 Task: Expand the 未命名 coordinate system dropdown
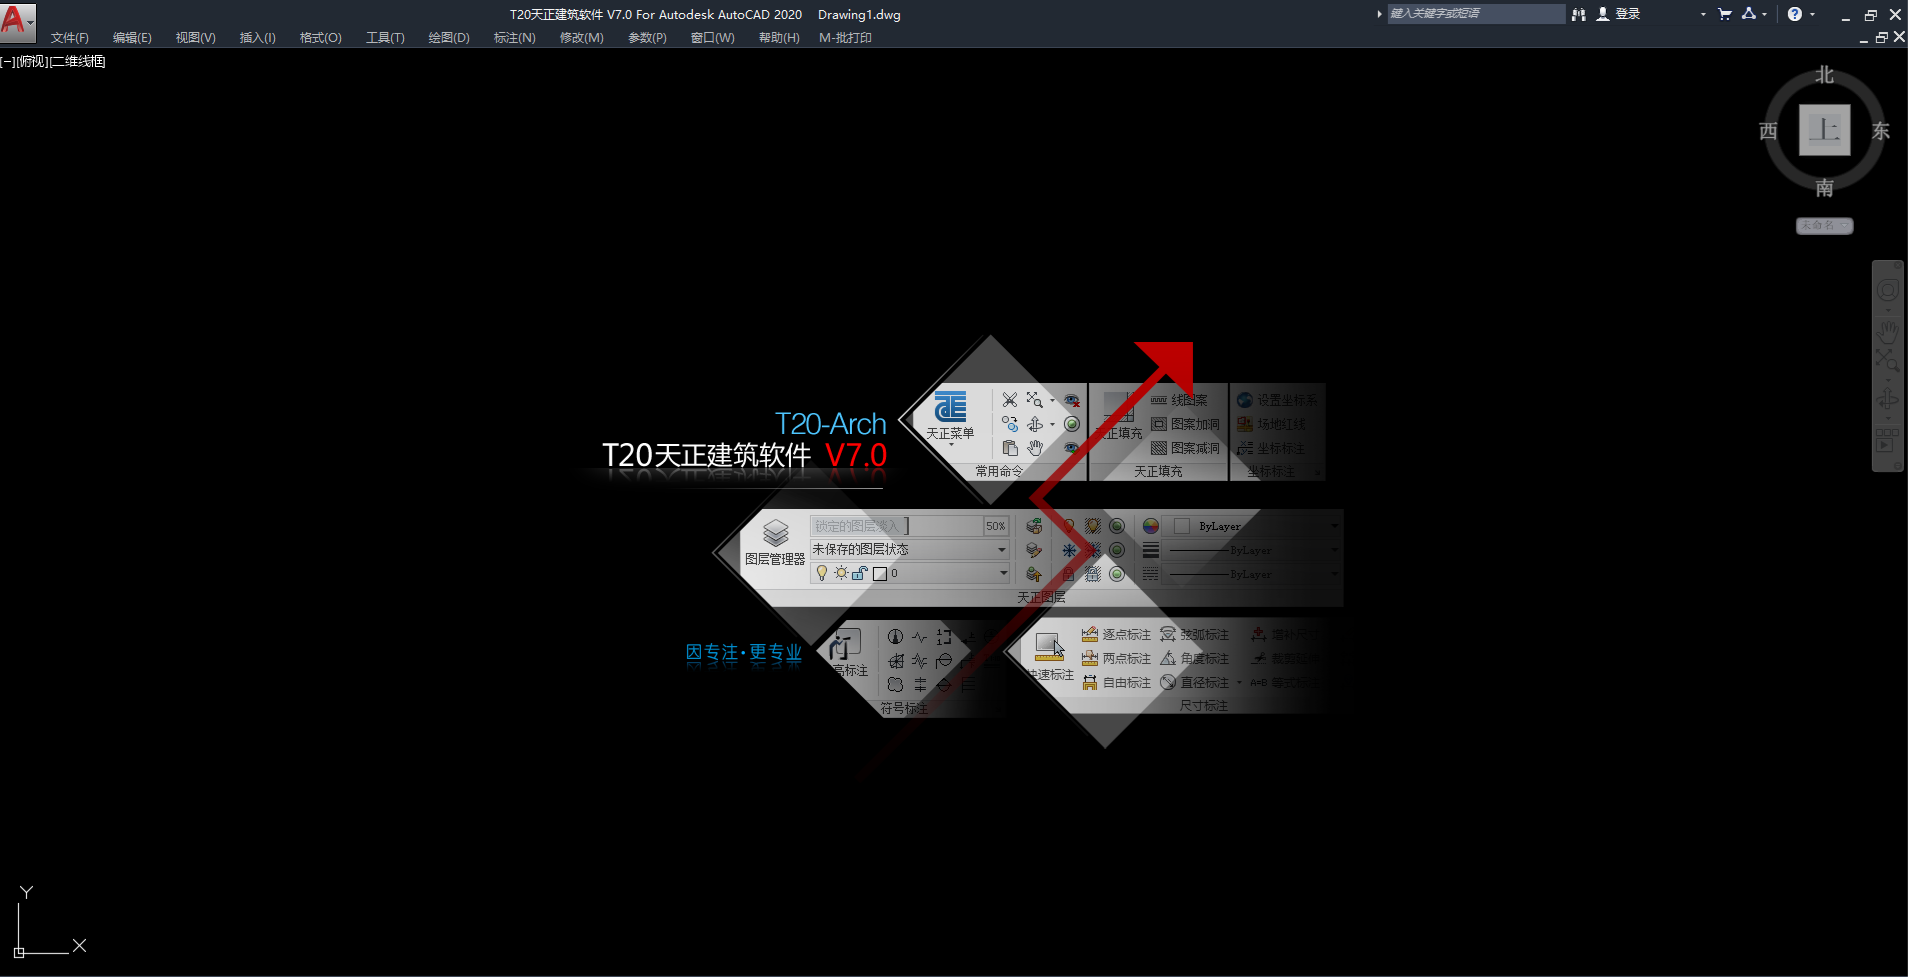tap(1824, 226)
